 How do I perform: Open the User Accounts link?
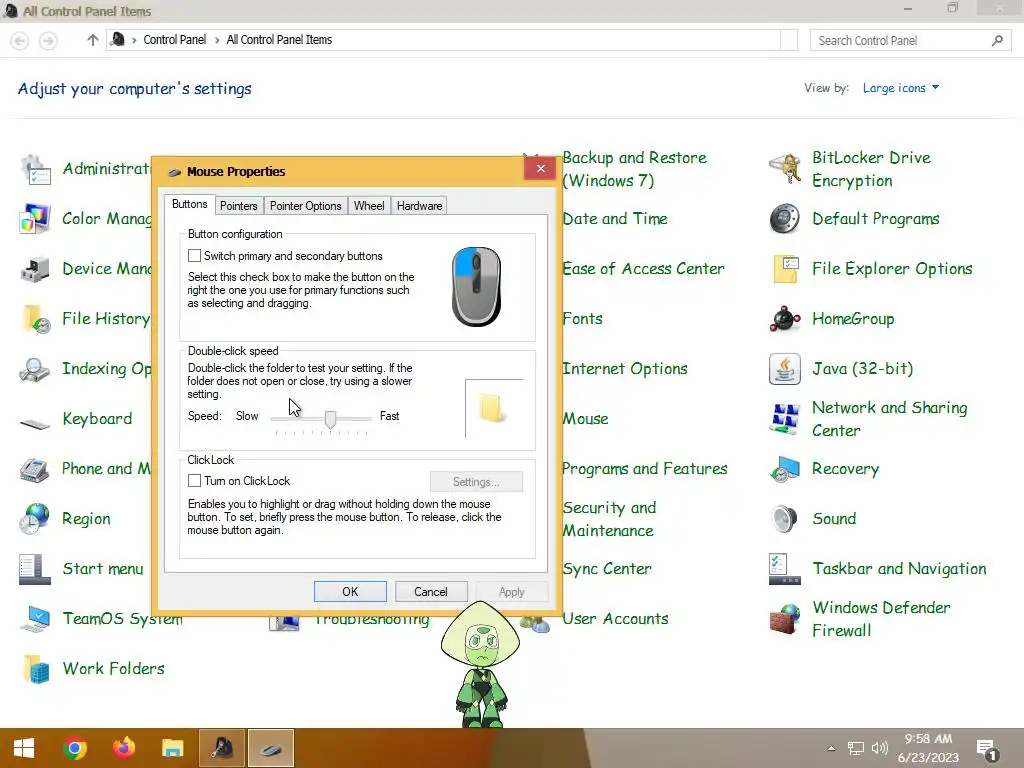coord(616,618)
